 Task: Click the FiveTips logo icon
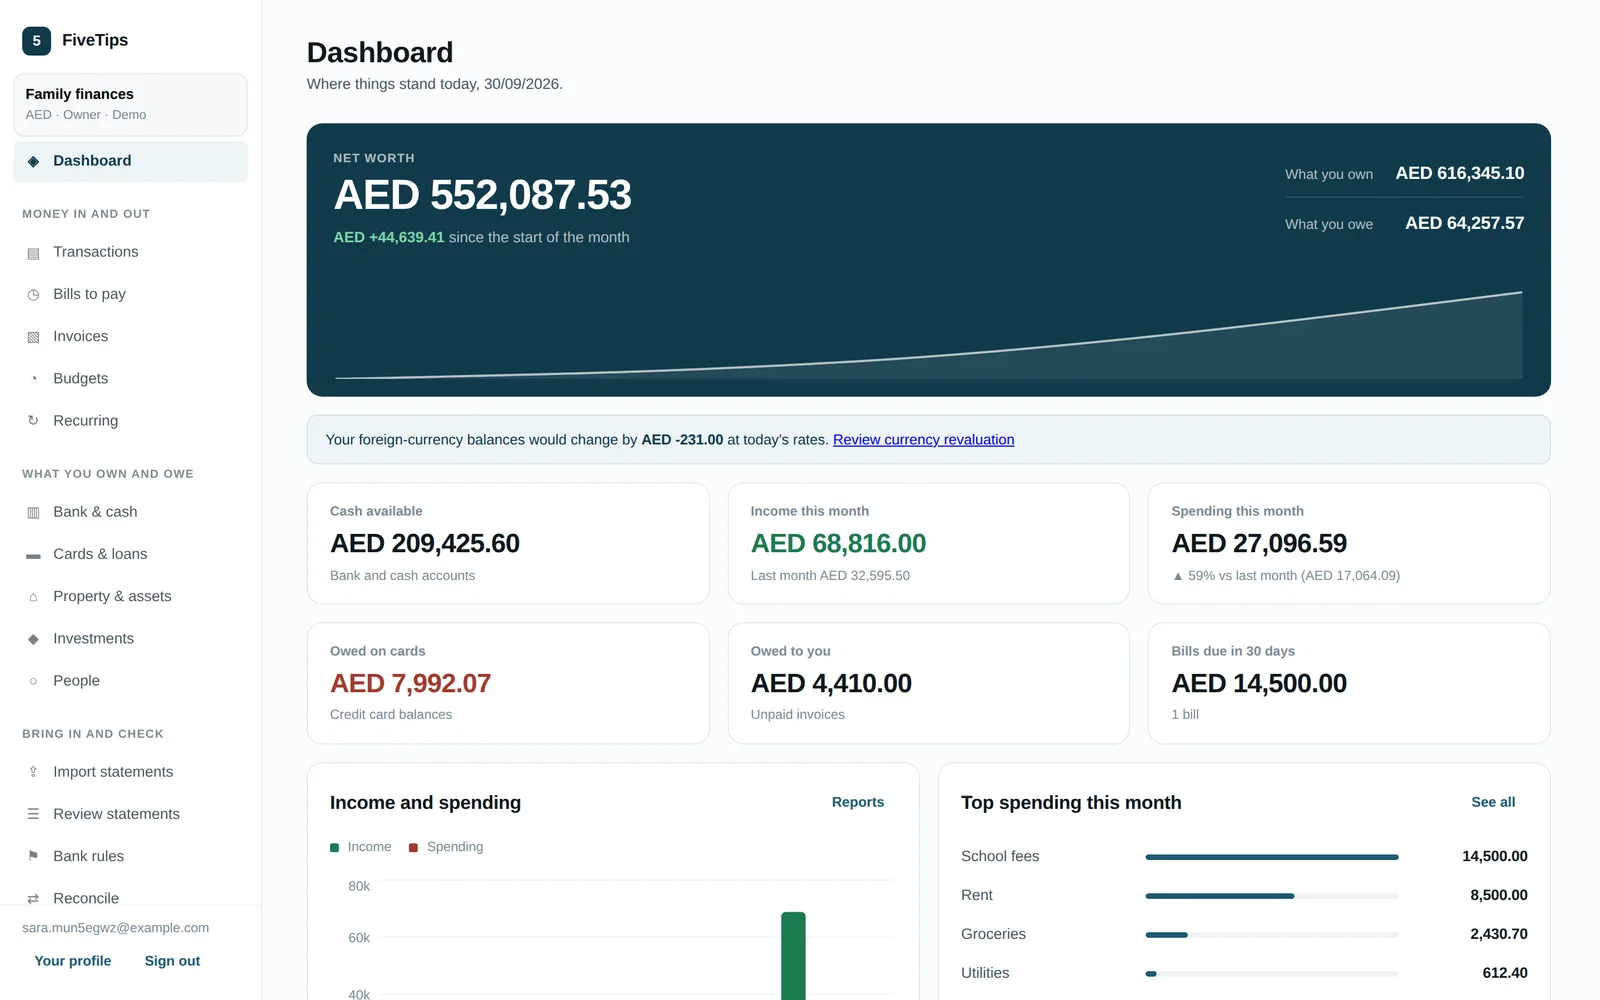36,41
